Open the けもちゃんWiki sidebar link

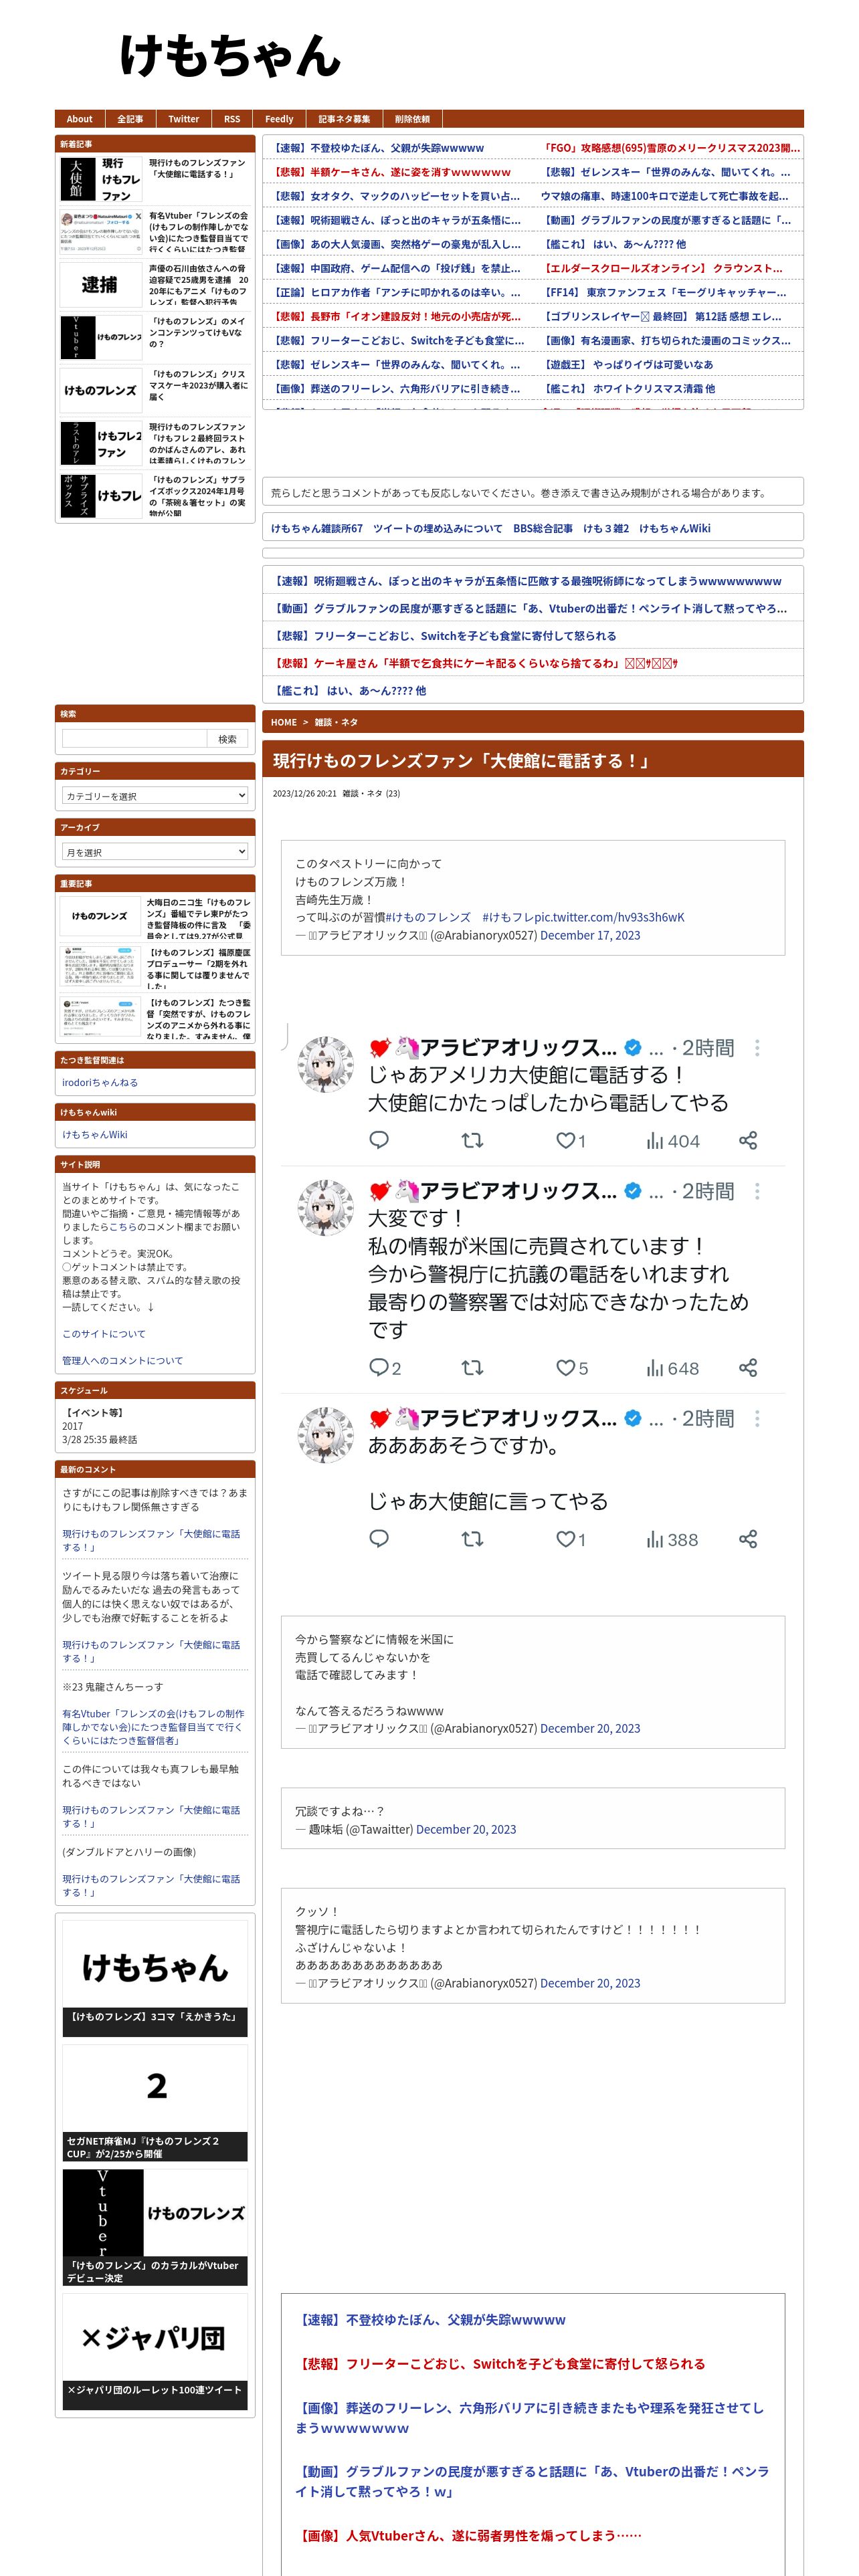coord(95,1134)
